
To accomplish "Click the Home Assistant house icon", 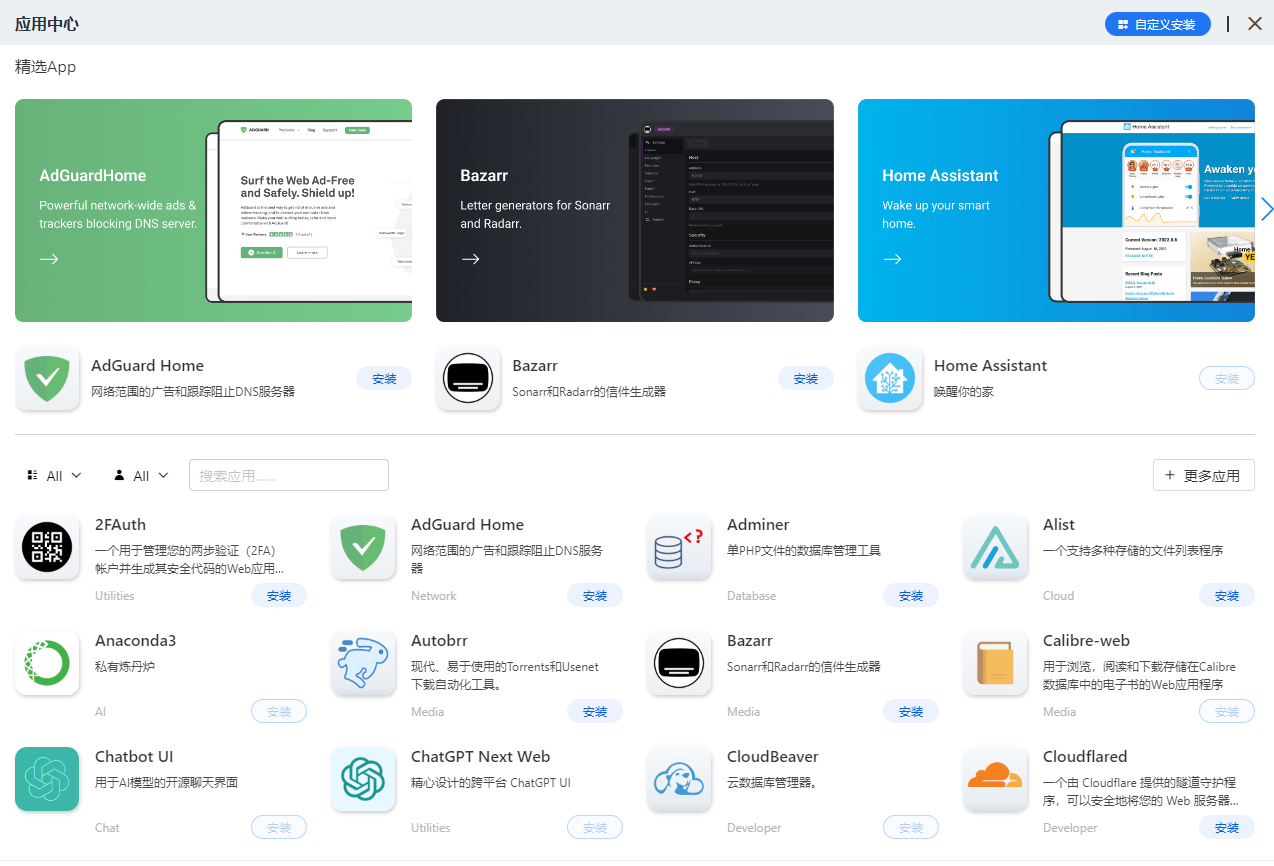I will (x=890, y=378).
